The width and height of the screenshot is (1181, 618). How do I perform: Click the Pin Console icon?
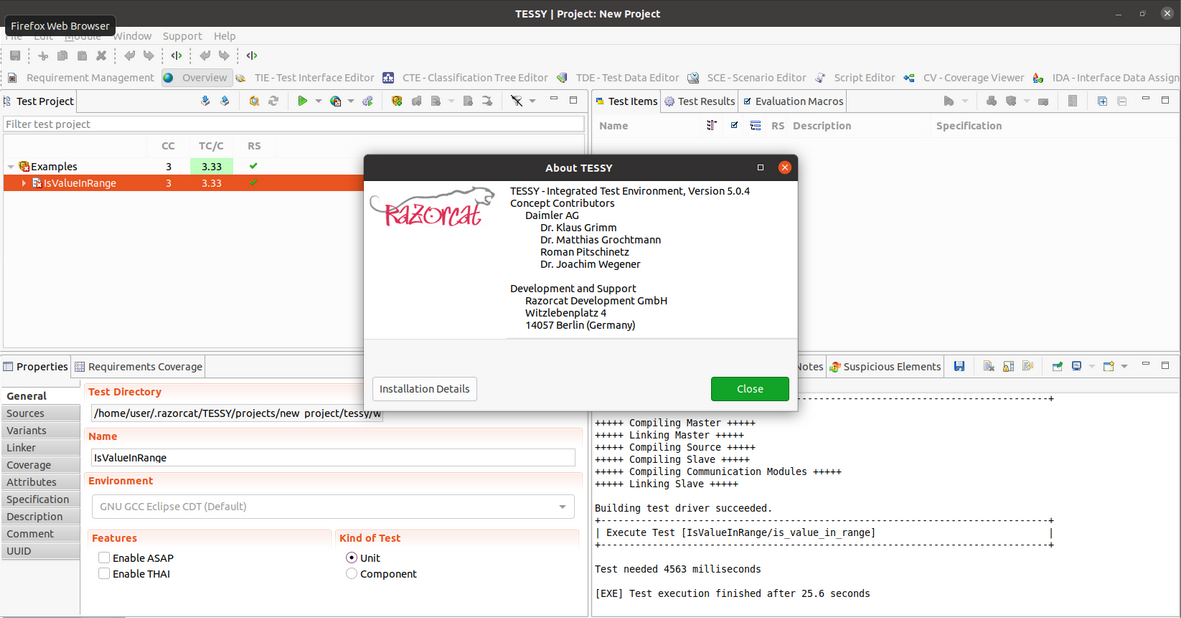tap(1057, 367)
